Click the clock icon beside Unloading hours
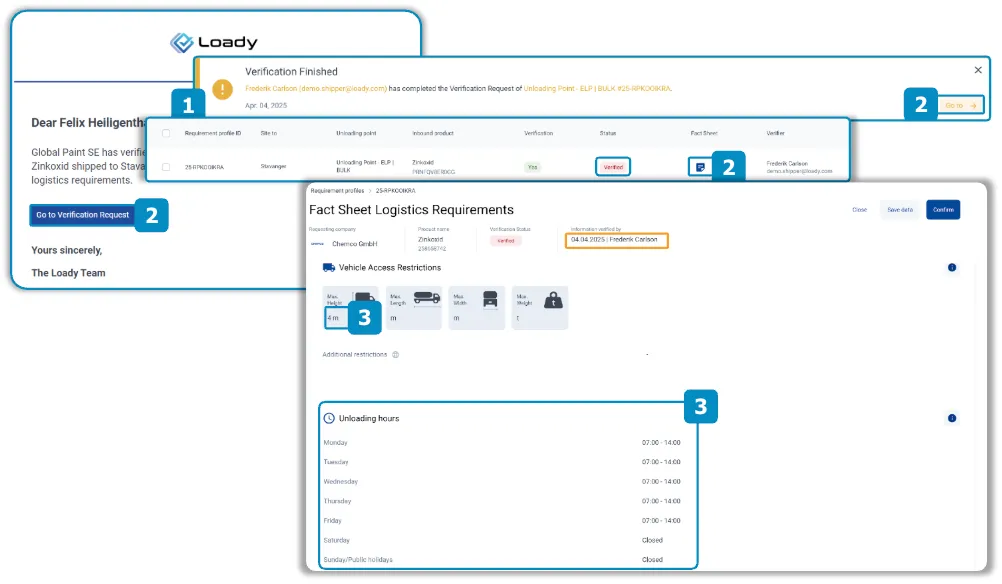 [329, 419]
